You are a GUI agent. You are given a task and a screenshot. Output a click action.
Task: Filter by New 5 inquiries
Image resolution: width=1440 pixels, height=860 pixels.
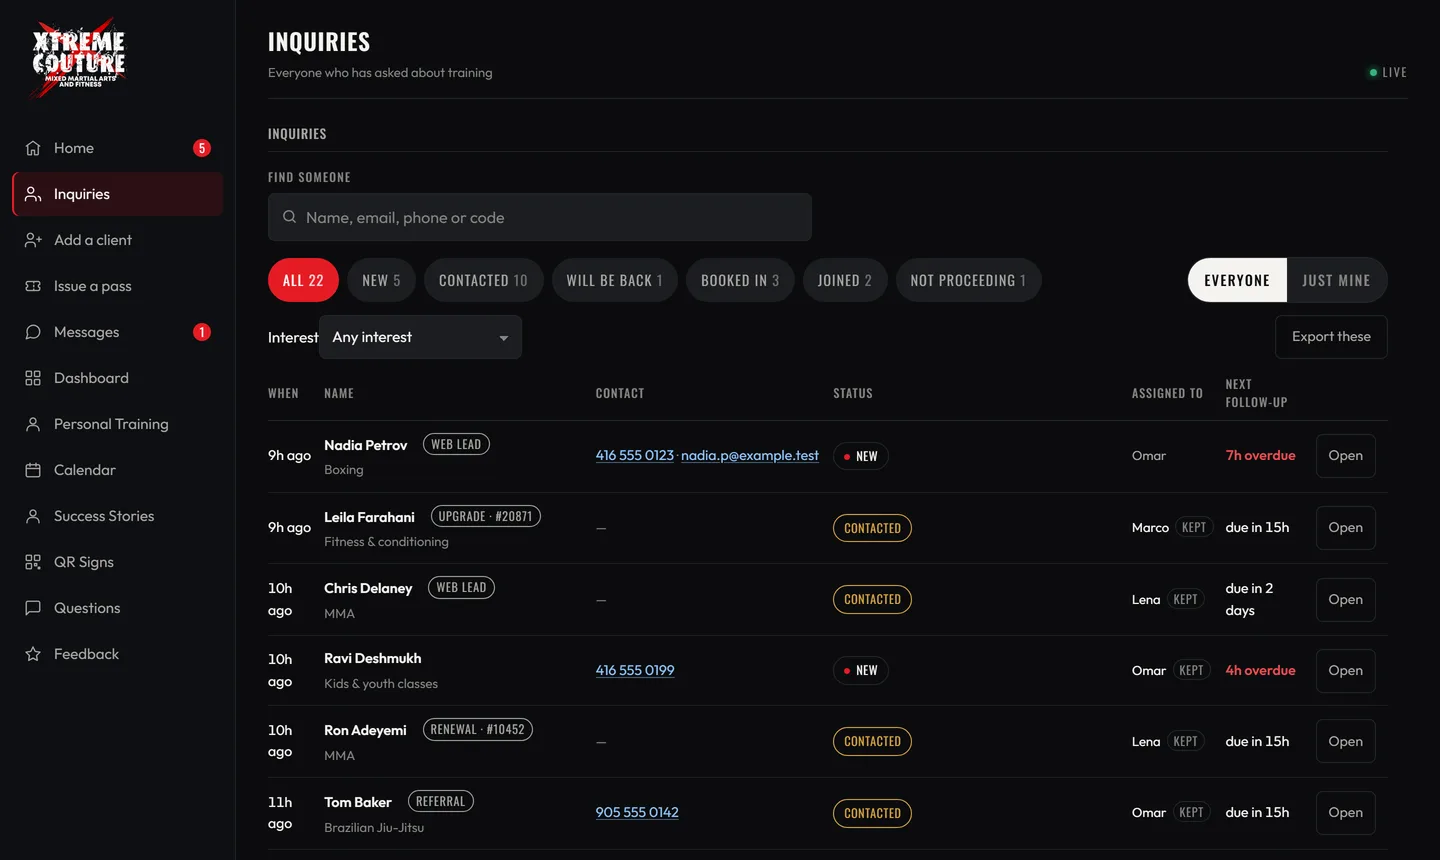click(381, 280)
